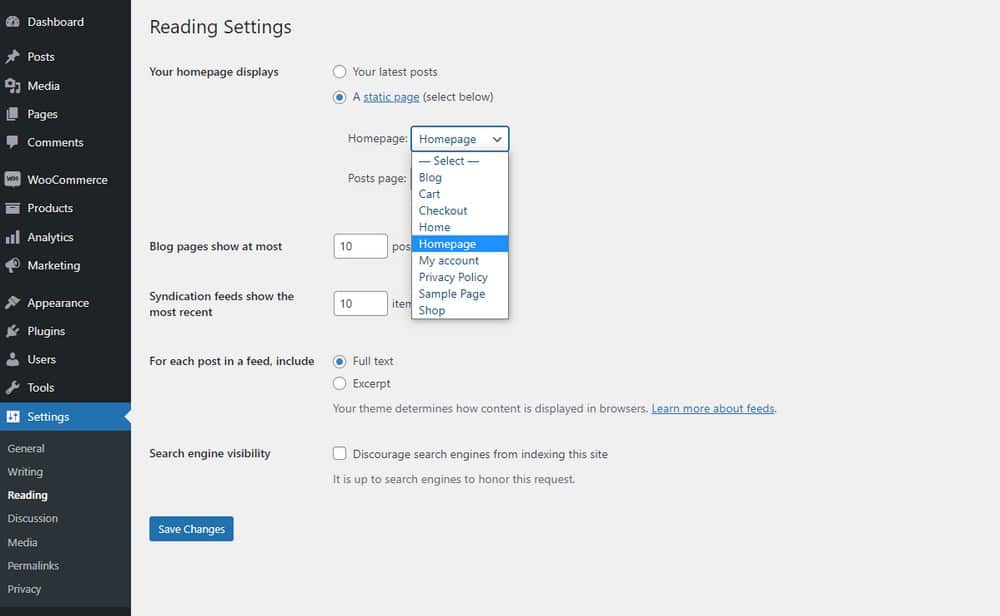Screen dimensions: 1000x616
Task: Click the WooCommerce logo icon
Action: click(12, 179)
